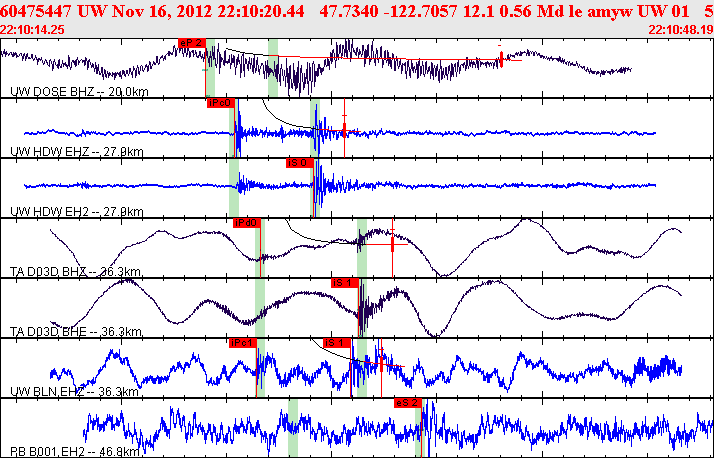Click the red coda end marker on DOSE BHZ
The image size is (714, 458).
coord(501,59)
